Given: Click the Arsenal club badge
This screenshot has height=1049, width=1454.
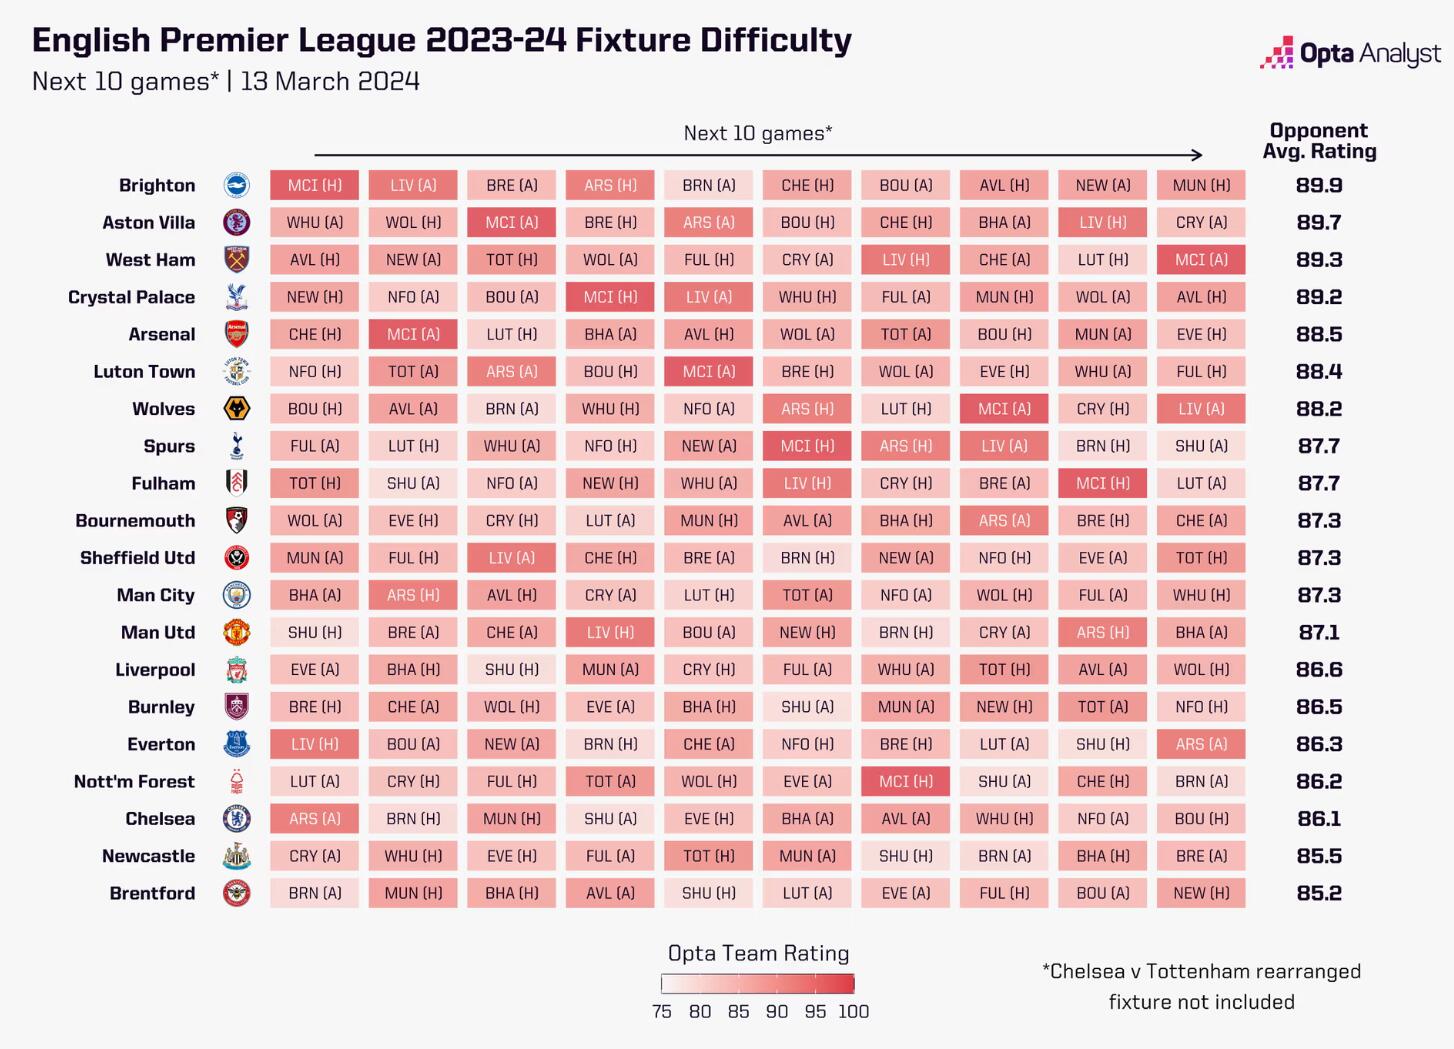Looking at the screenshot, I should 237,334.
